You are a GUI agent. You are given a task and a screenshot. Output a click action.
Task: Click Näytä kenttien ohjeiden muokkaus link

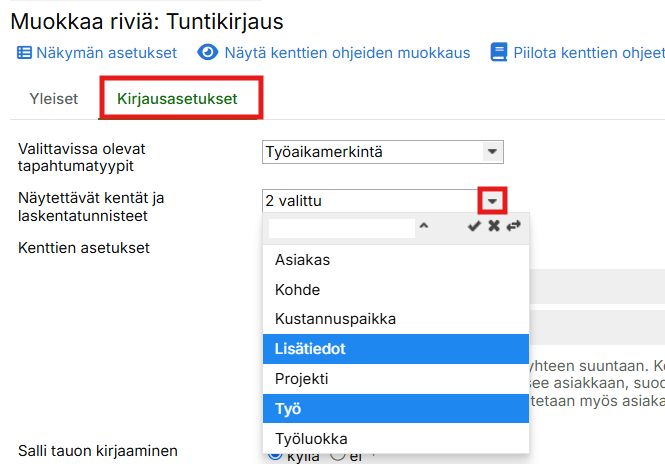coord(347,53)
